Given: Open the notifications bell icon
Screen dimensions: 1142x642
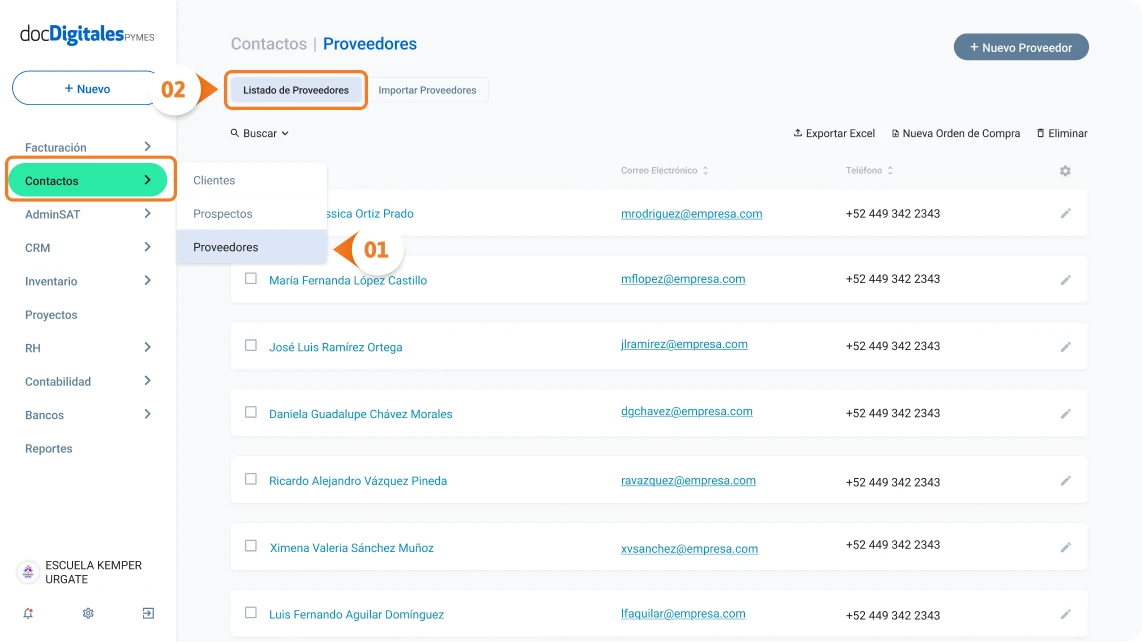Looking at the screenshot, I should coord(28,614).
